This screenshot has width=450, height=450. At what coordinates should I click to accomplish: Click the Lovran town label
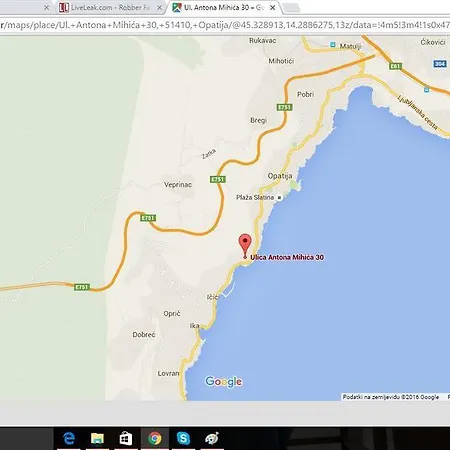(168, 374)
